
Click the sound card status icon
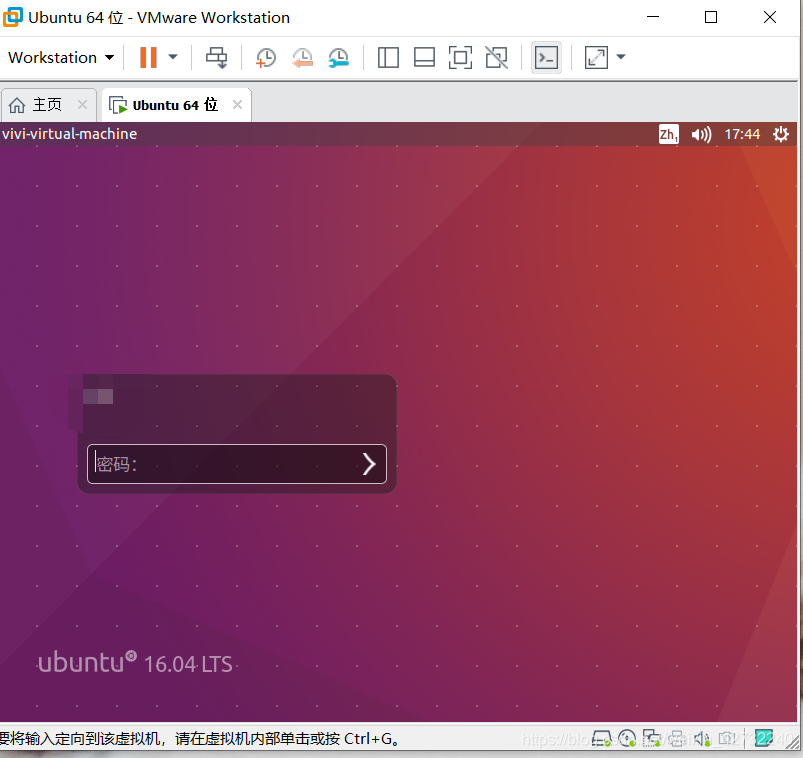point(702,739)
